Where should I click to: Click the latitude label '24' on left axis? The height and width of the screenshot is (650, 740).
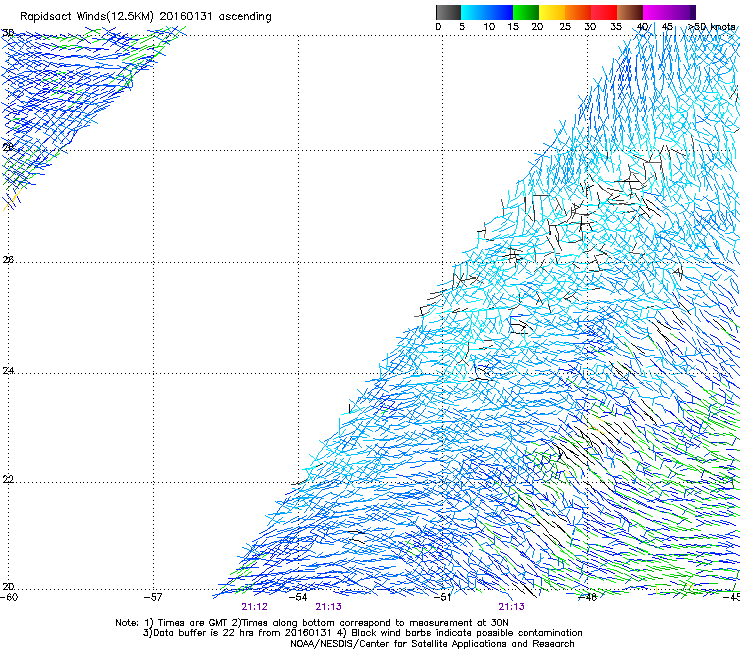click(x=8, y=371)
